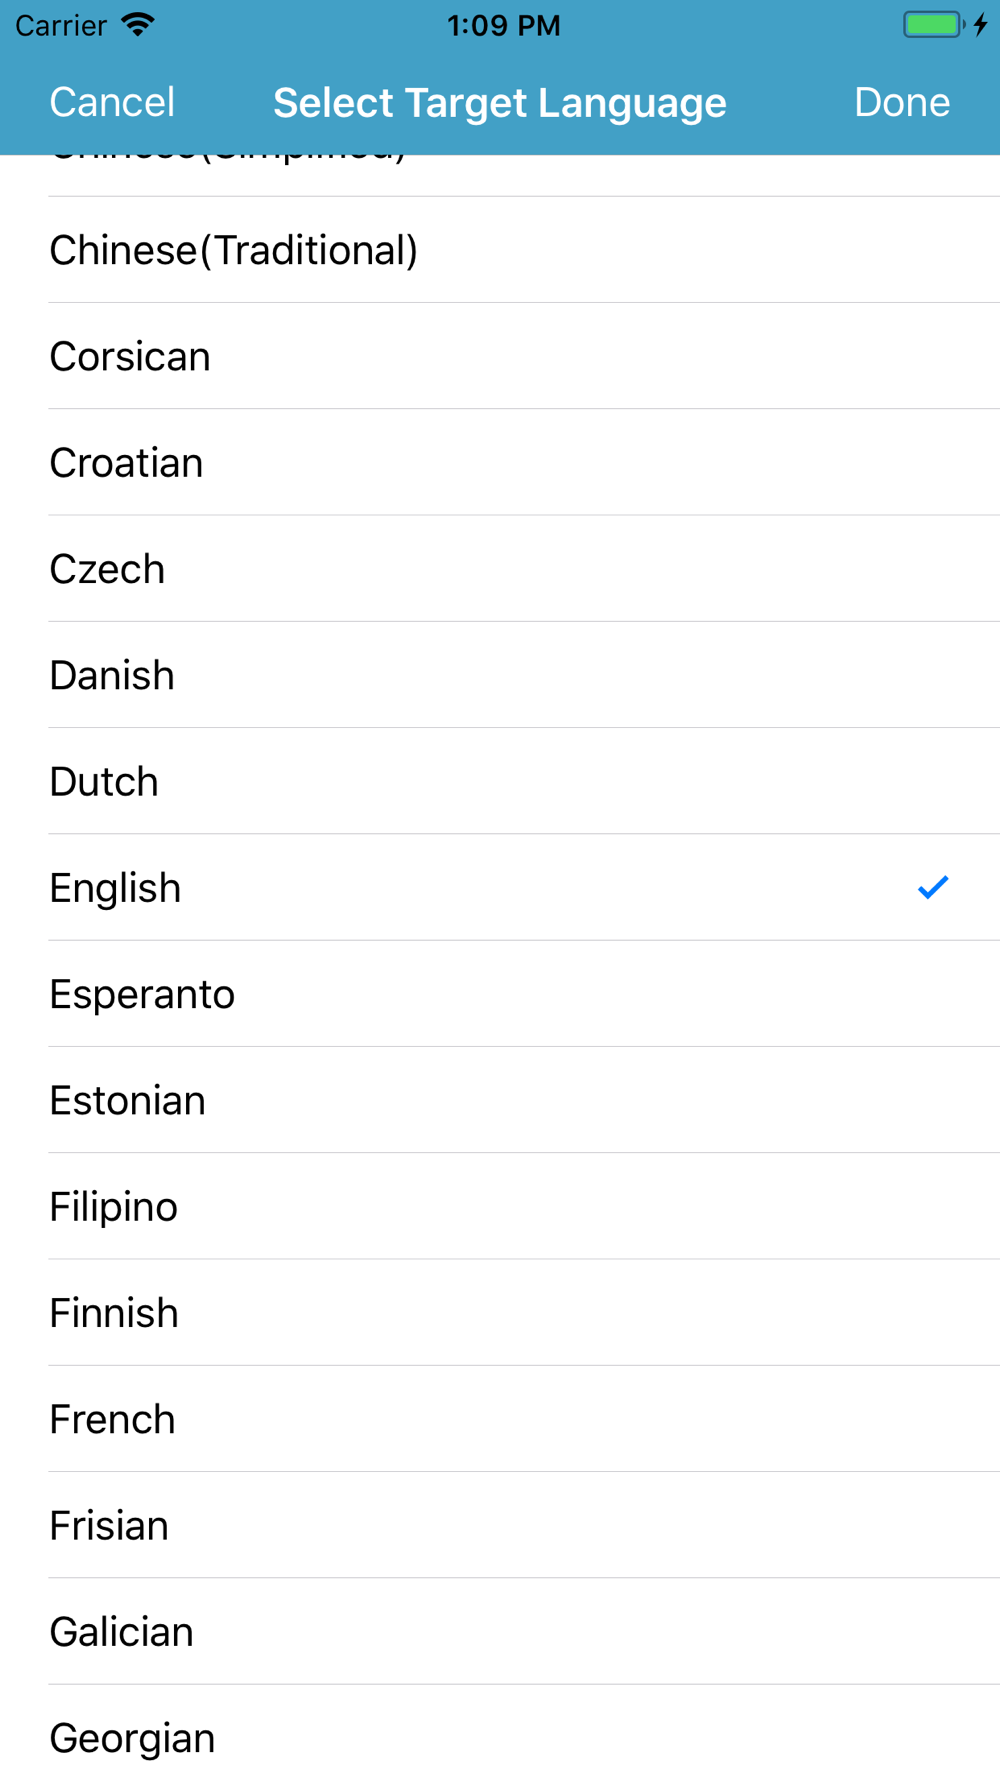Pick Galician in the list
1000x1778 pixels.
tap(500, 1632)
